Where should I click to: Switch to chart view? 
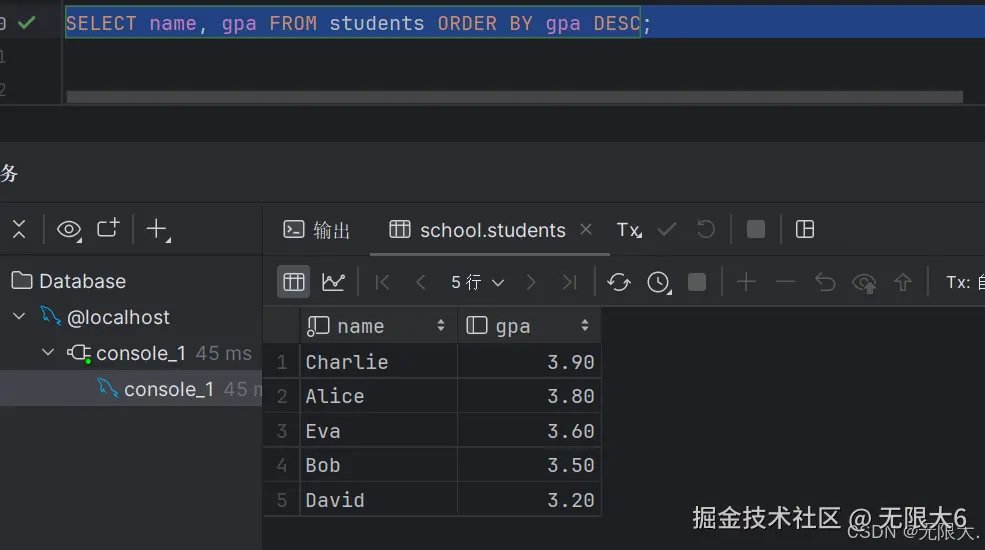[333, 282]
